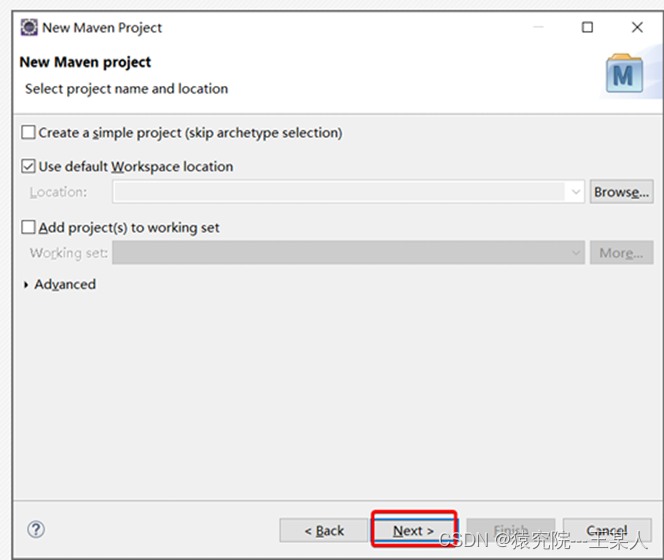Proceed with the Next > button
Screen dimensions: 664x560
[x=414, y=530]
